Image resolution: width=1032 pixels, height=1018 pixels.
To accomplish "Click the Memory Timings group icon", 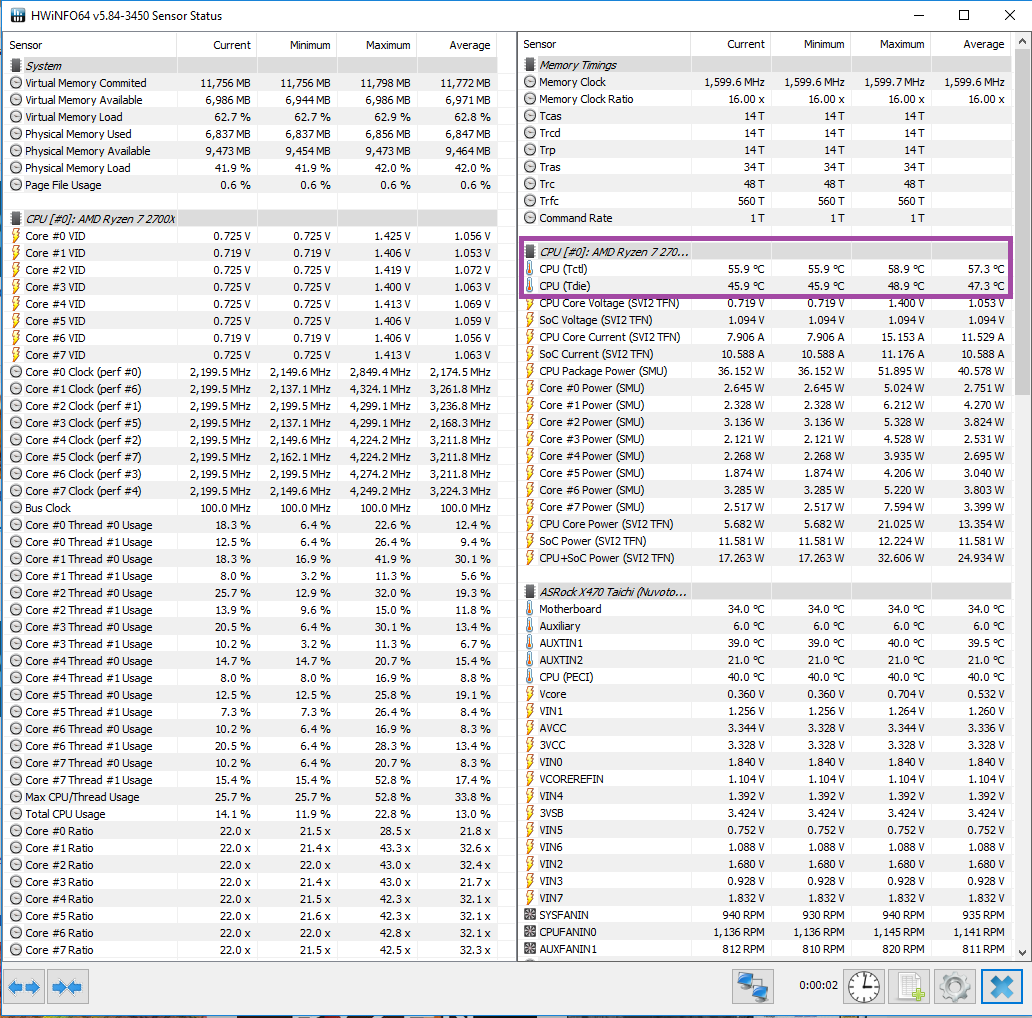I will pyautogui.click(x=530, y=64).
